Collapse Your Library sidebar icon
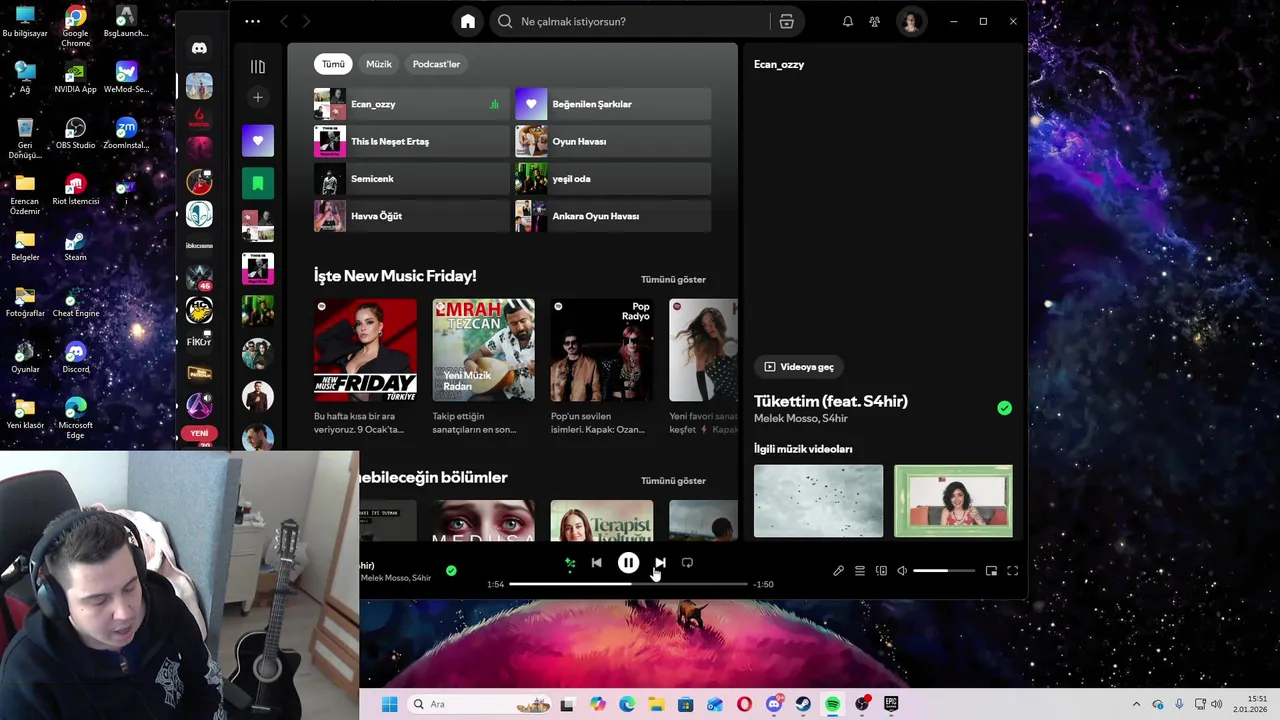Screen dimensions: 1280x720 (x=258, y=67)
